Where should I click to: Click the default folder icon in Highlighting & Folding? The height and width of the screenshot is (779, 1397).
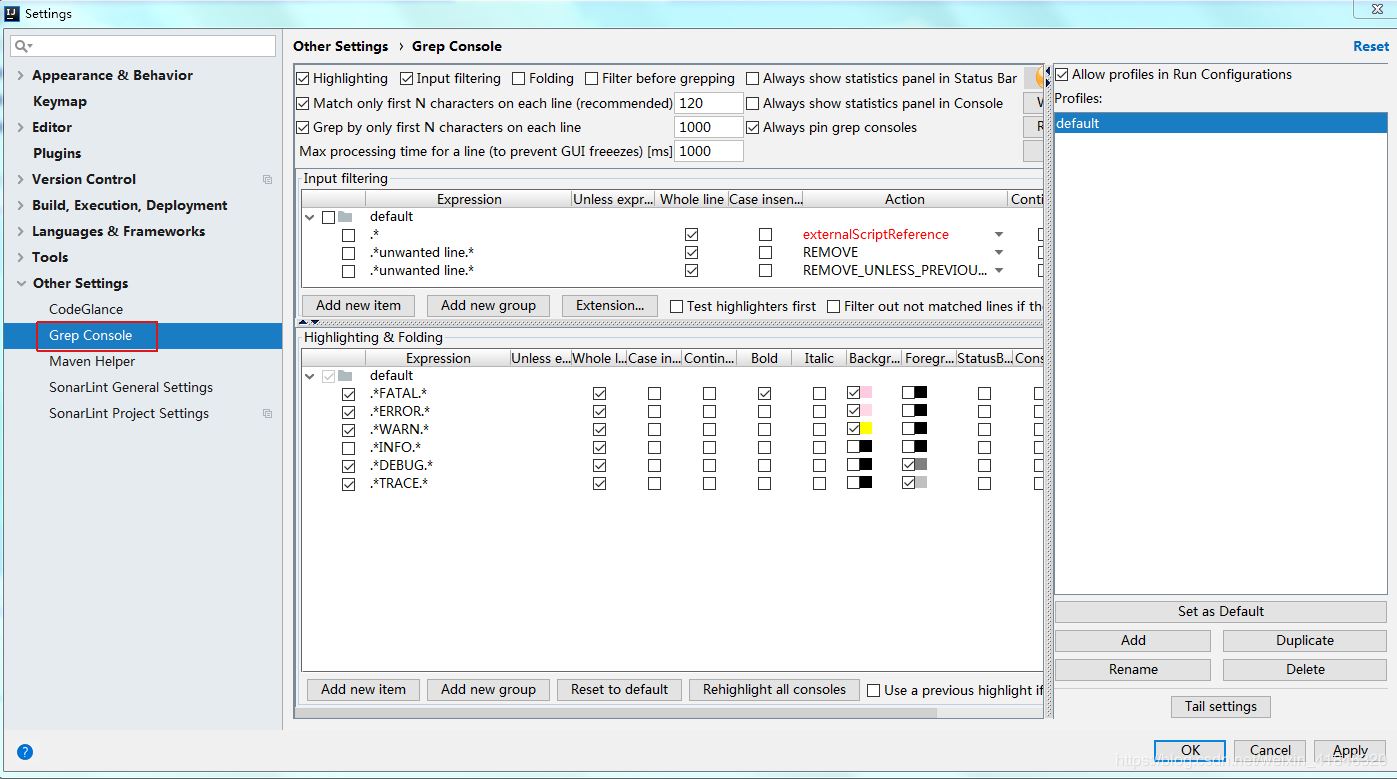345,376
